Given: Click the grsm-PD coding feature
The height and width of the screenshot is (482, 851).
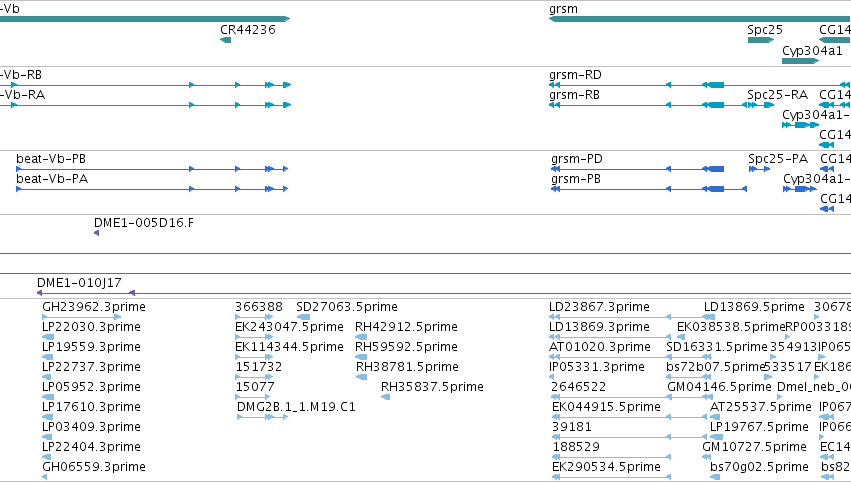Looking at the screenshot, I should pyautogui.click(x=638, y=169).
